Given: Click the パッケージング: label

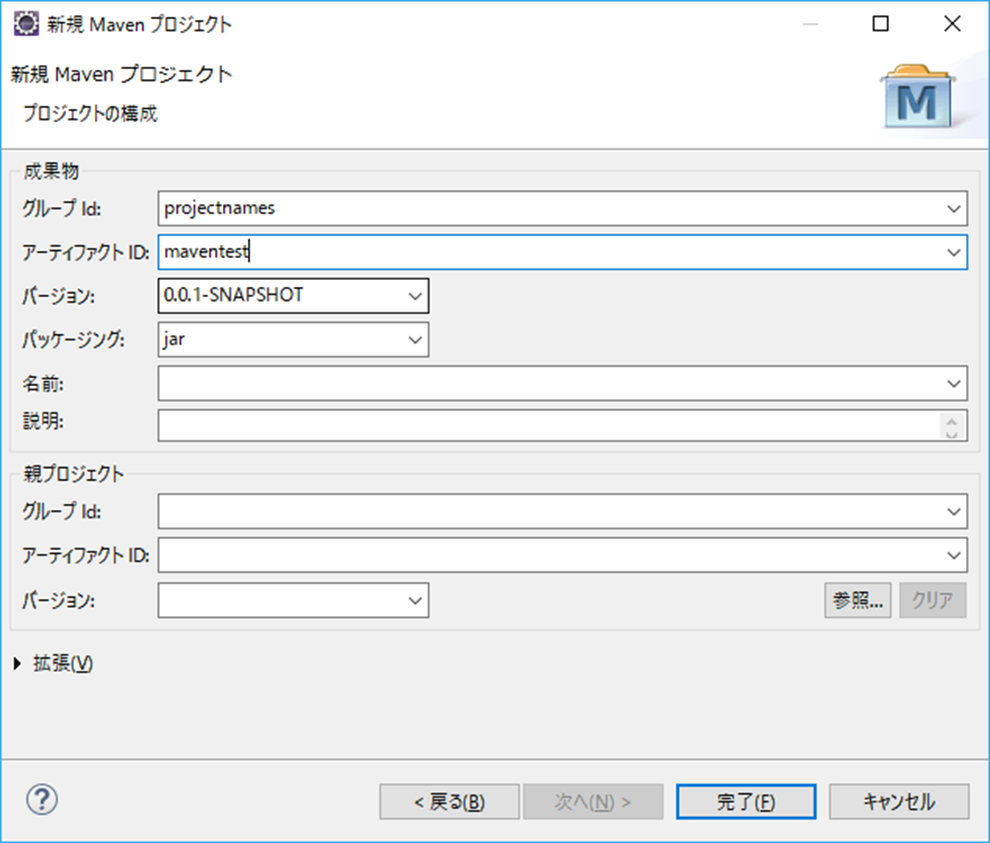Looking at the screenshot, I should (x=73, y=340).
